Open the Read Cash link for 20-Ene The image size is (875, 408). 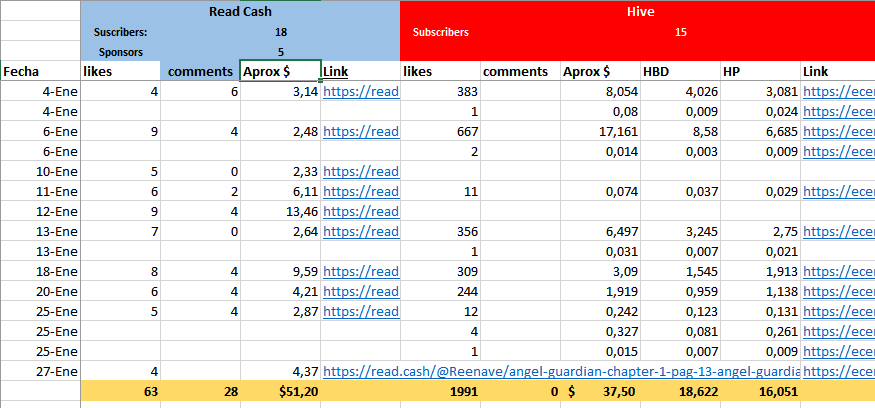pyautogui.click(x=361, y=291)
